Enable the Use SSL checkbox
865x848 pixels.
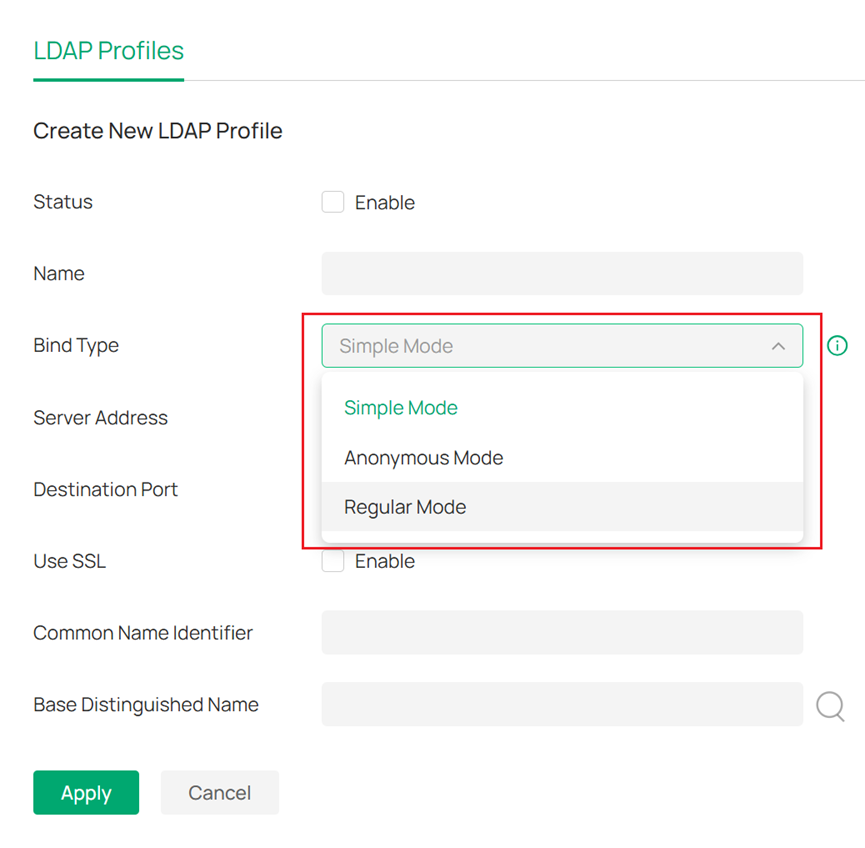click(333, 561)
